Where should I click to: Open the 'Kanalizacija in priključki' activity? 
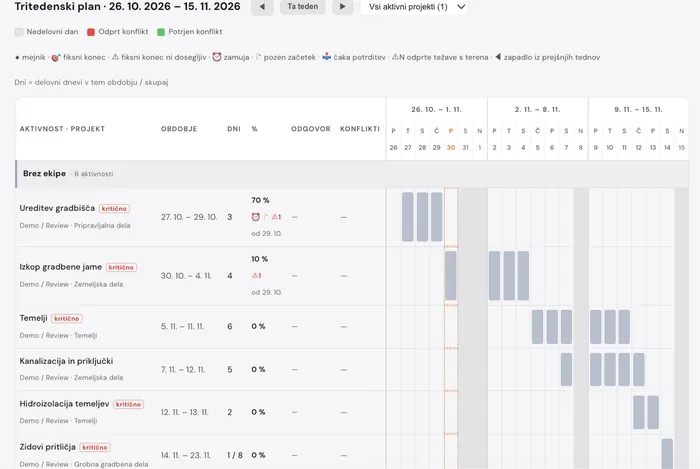point(66,361)
